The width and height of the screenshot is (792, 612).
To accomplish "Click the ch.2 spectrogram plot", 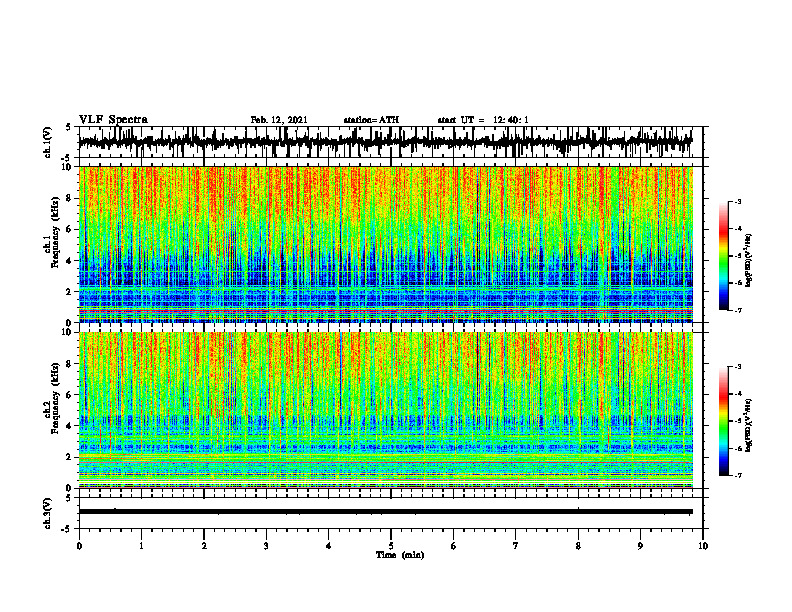I will point(386,410).
